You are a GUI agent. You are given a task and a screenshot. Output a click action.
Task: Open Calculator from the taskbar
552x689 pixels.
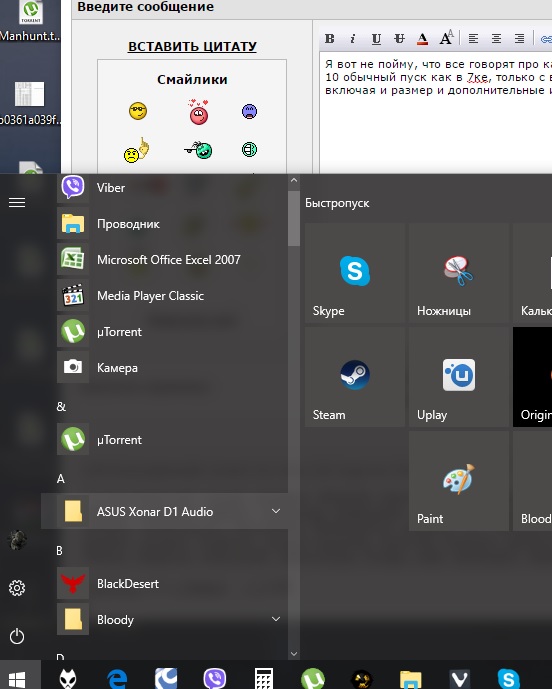pos(264,679)
